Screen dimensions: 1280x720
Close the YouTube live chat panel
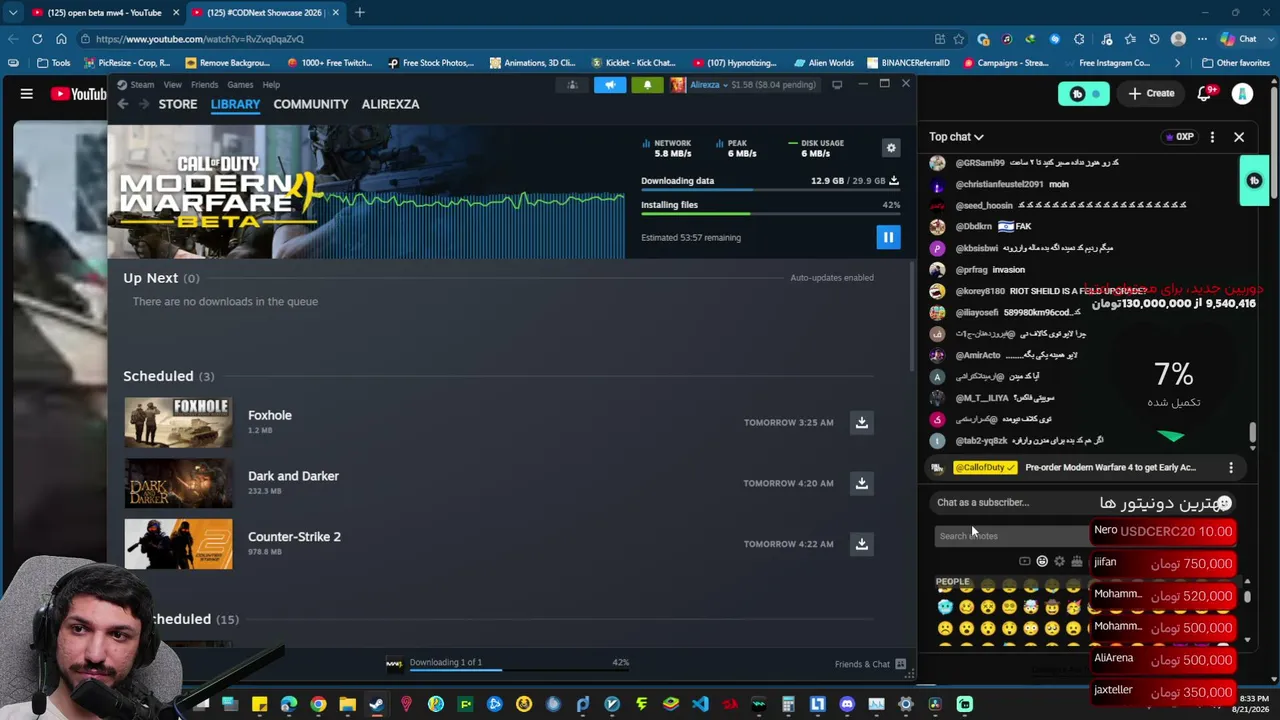[1239, 137]
